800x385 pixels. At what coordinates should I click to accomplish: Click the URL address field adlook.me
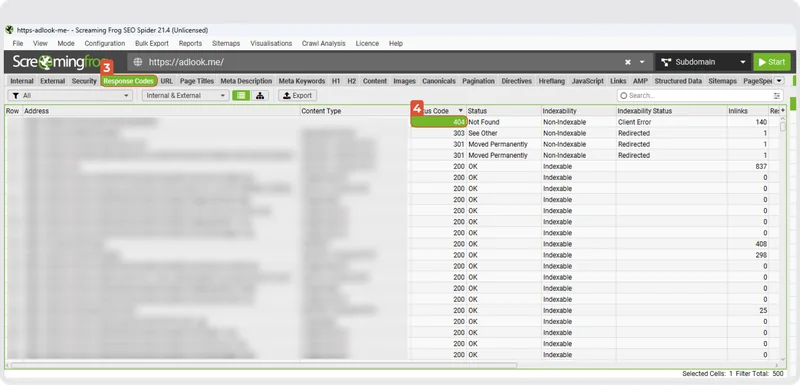point(186,62)
